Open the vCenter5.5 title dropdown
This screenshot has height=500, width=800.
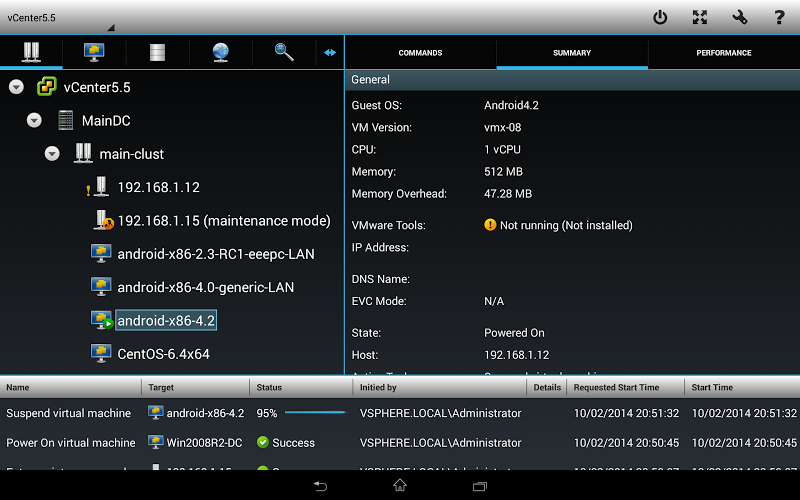[x=59, y=18]
